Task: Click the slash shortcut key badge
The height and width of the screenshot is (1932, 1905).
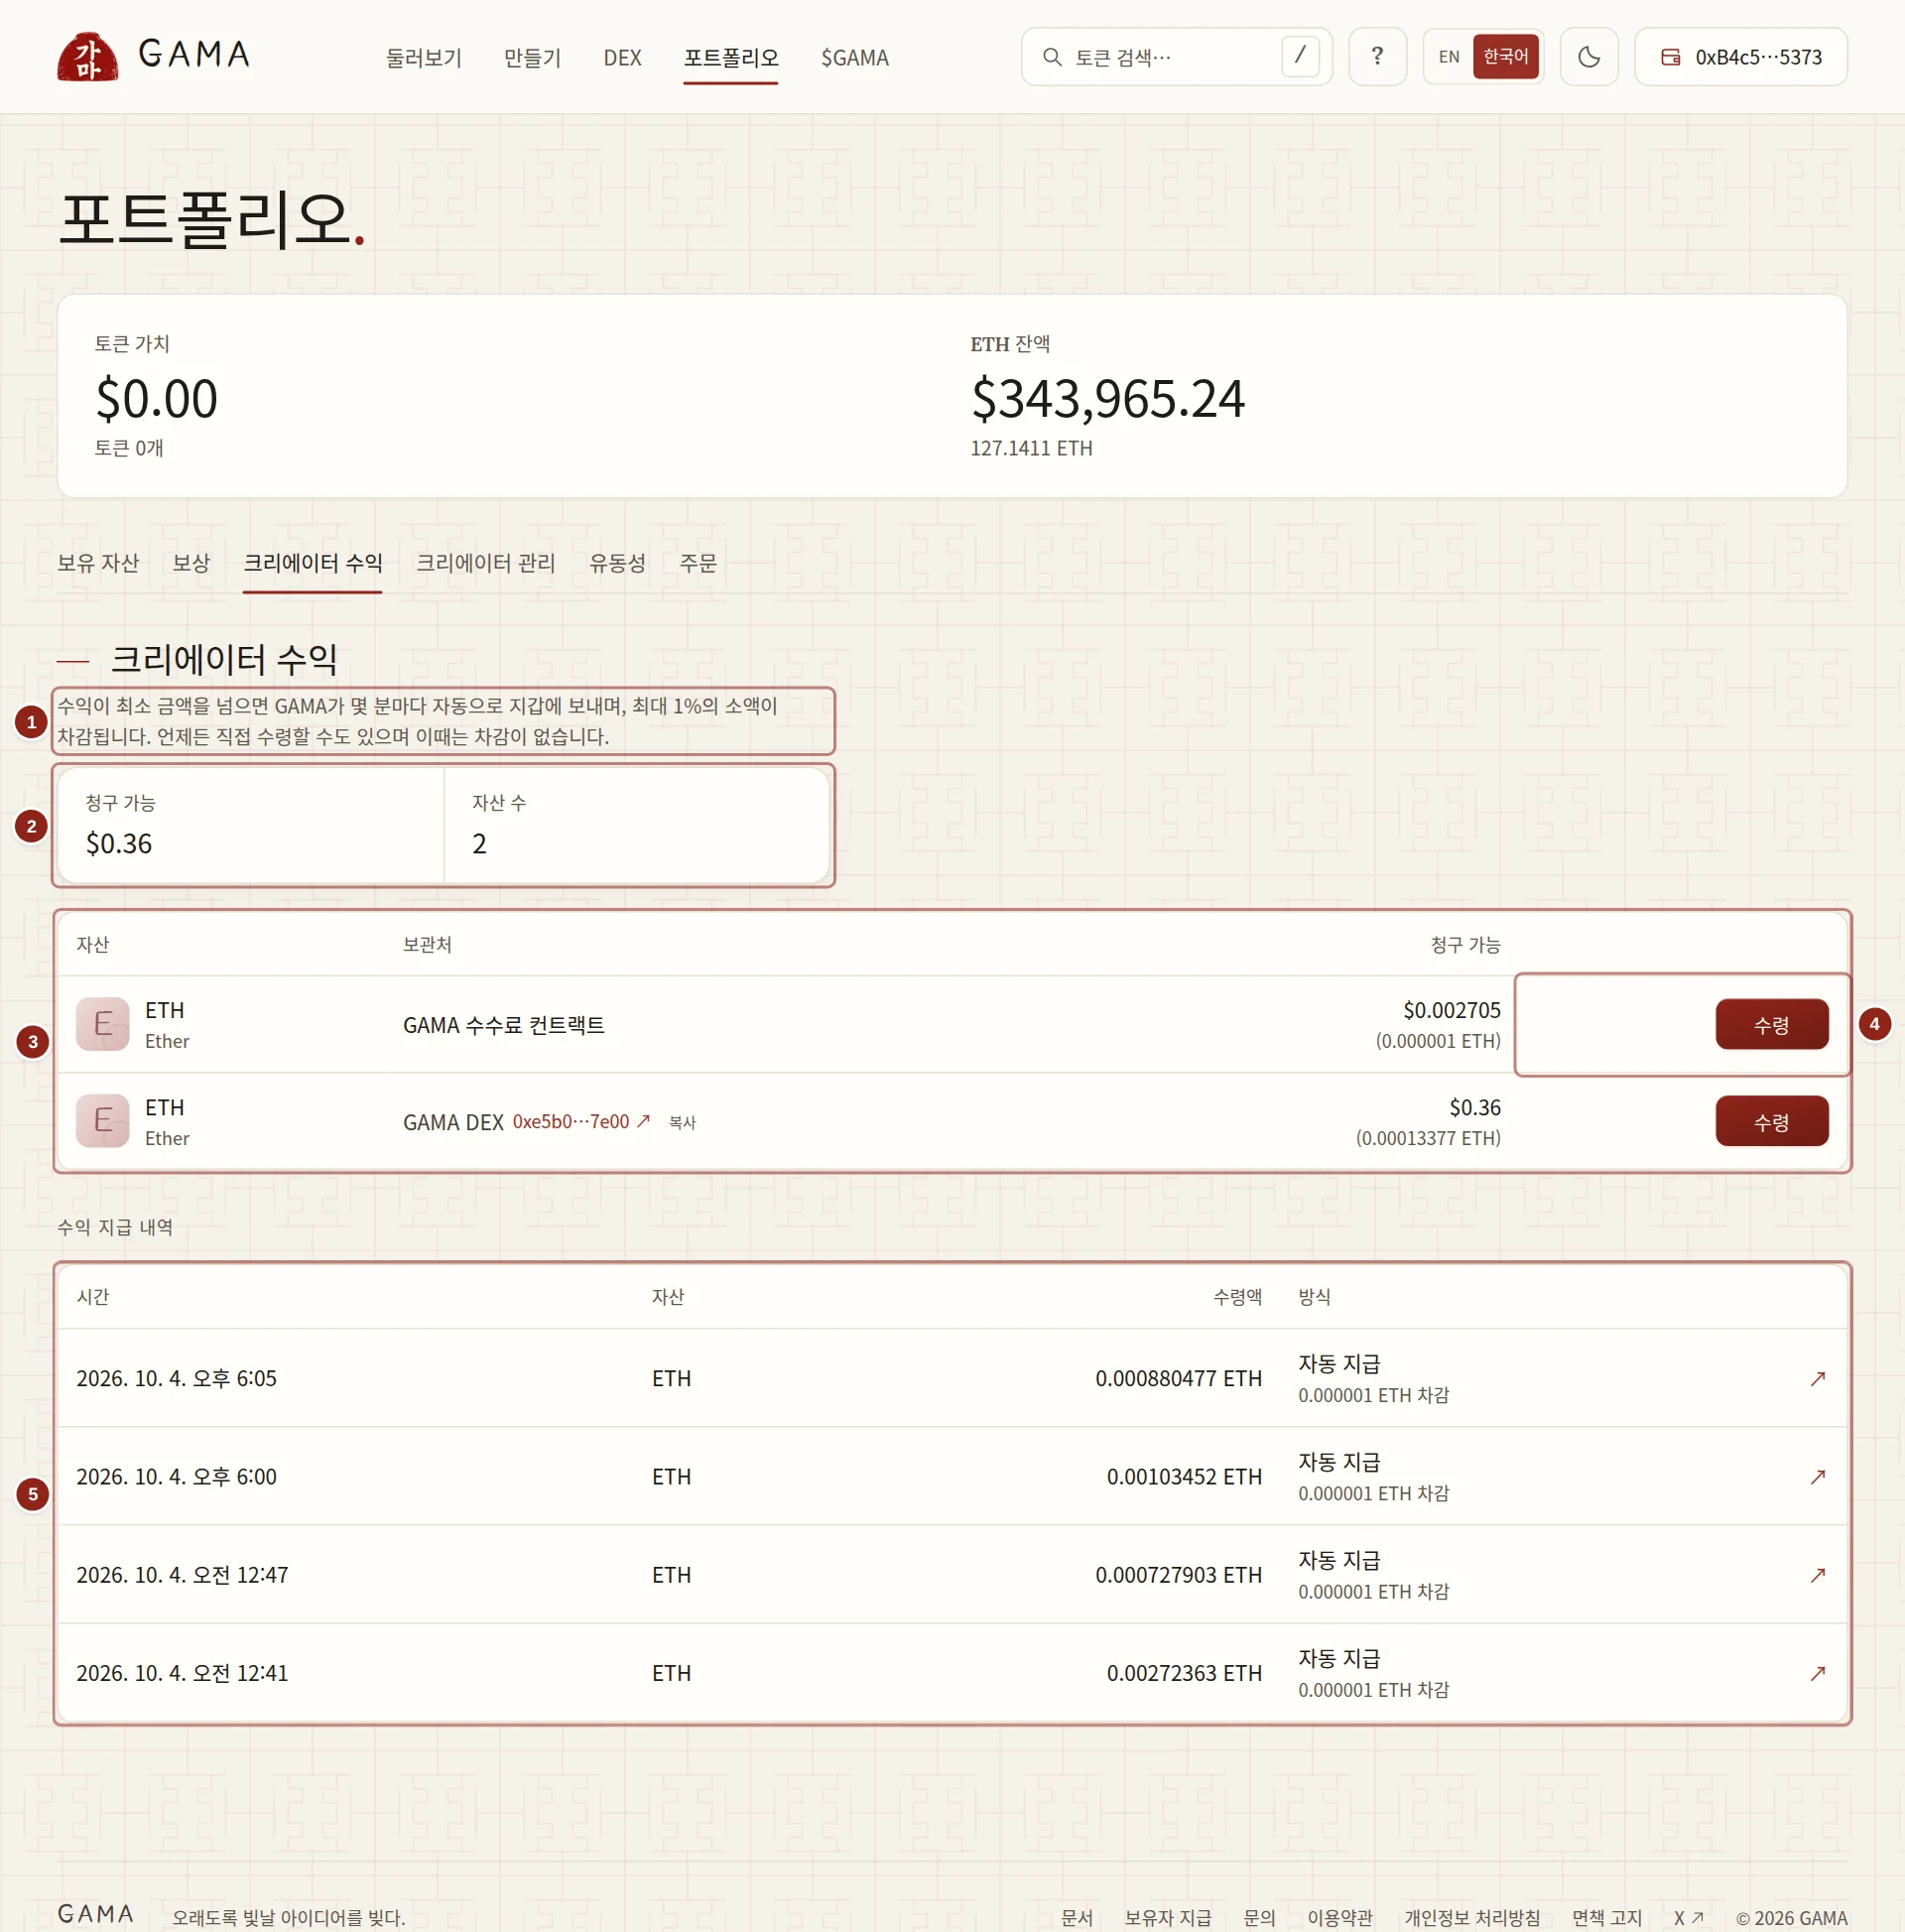Action: click(x=1300, y=56)
